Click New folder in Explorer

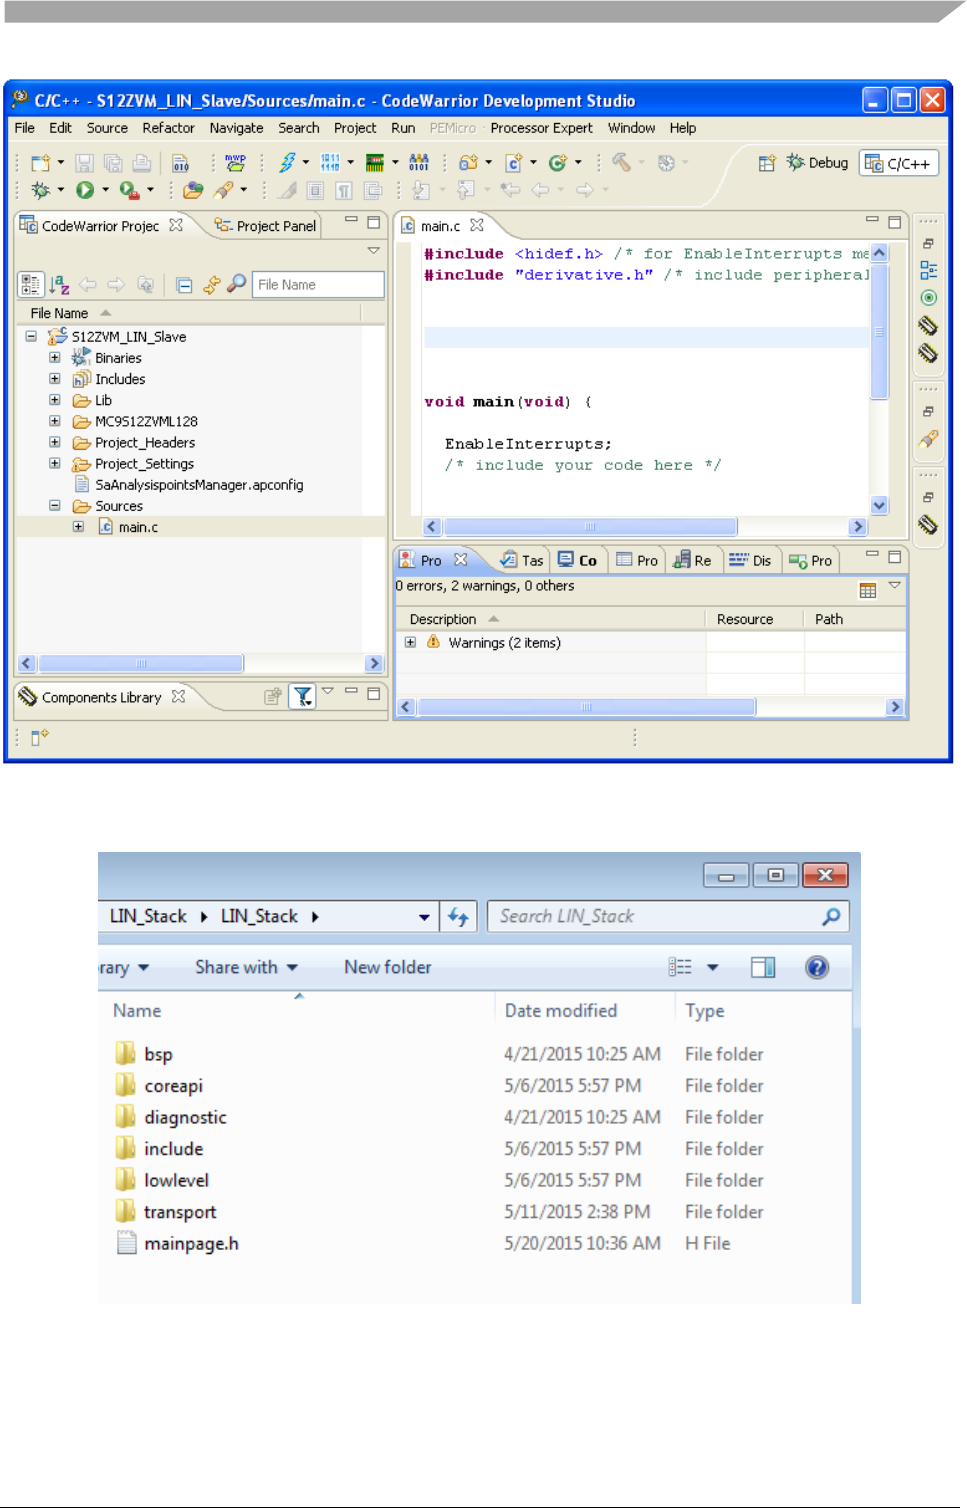388,967
